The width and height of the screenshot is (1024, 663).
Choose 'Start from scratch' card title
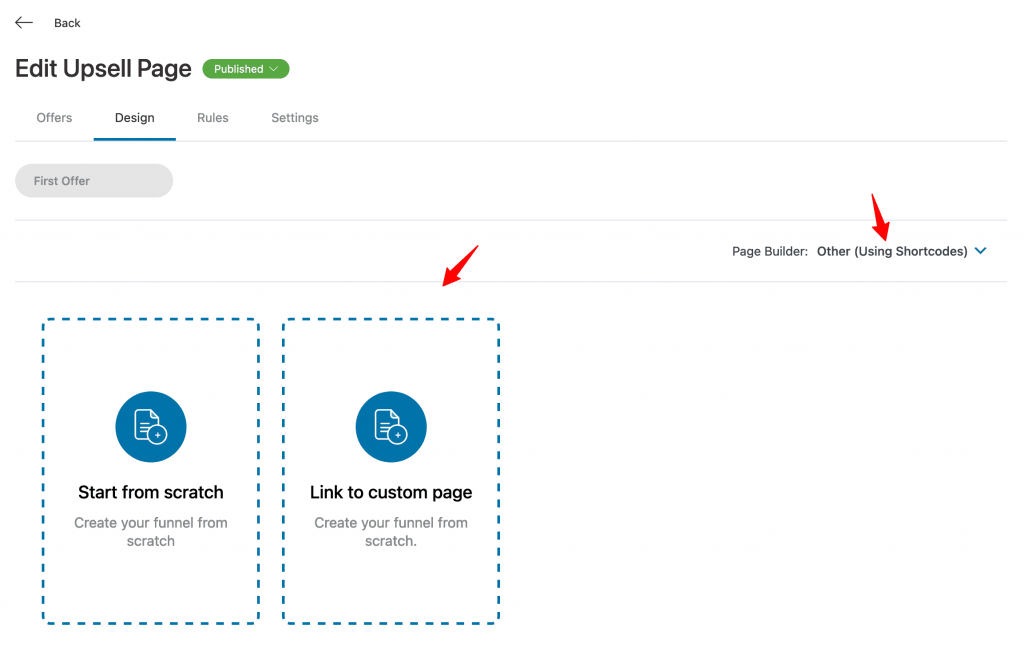coord(151,492)
